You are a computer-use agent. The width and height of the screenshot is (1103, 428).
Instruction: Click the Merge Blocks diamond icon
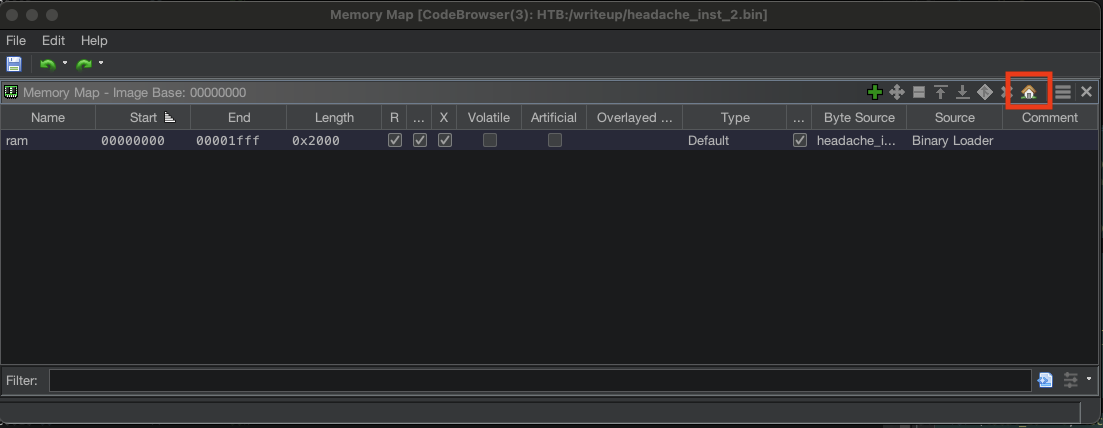tap(985, 92)
